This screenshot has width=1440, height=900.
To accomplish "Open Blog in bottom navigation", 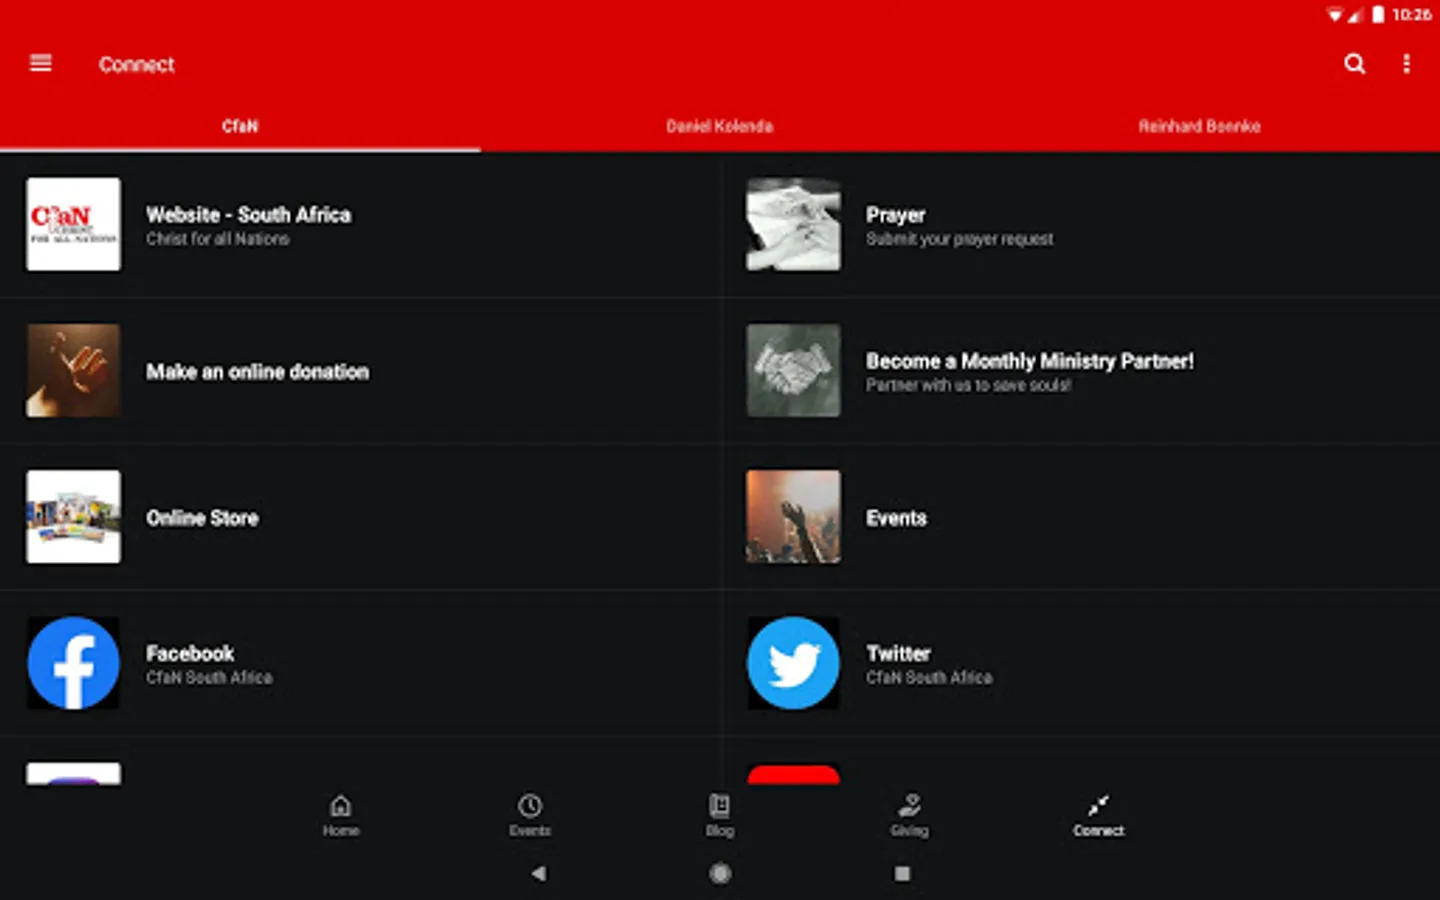I will click(720, 815).
